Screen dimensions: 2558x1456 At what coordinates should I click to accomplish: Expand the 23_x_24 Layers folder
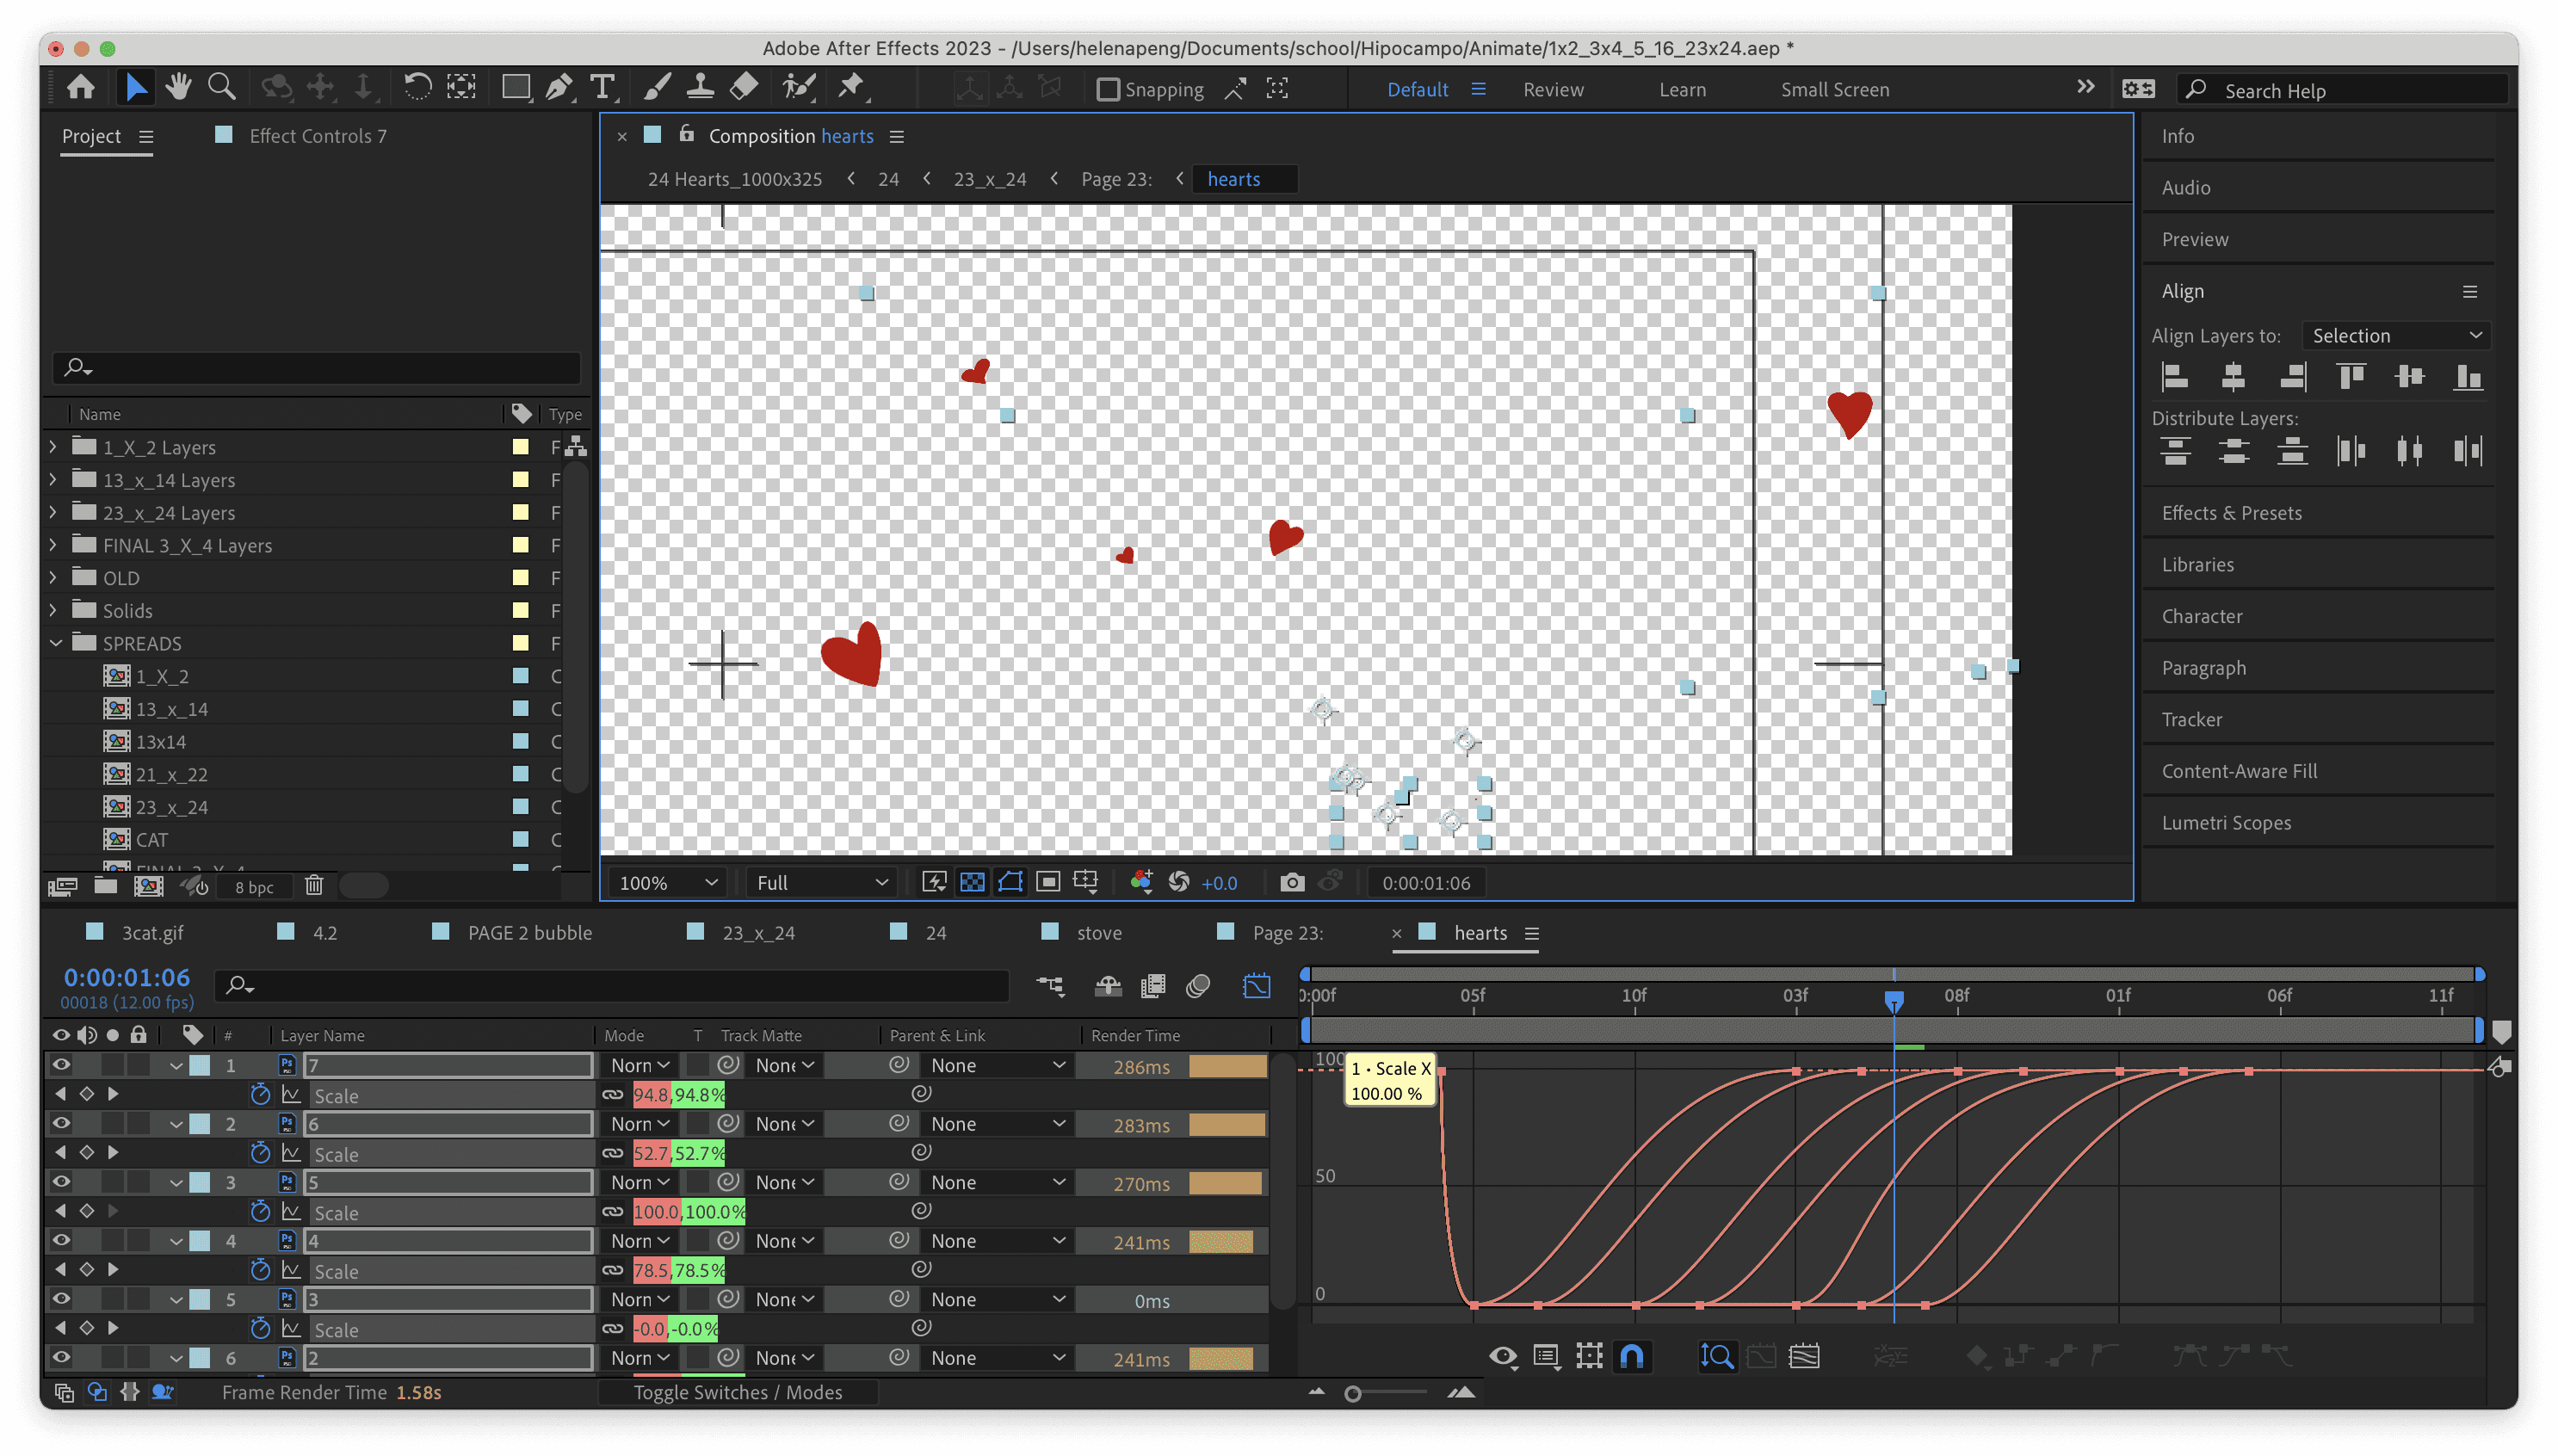click(54, 512)
